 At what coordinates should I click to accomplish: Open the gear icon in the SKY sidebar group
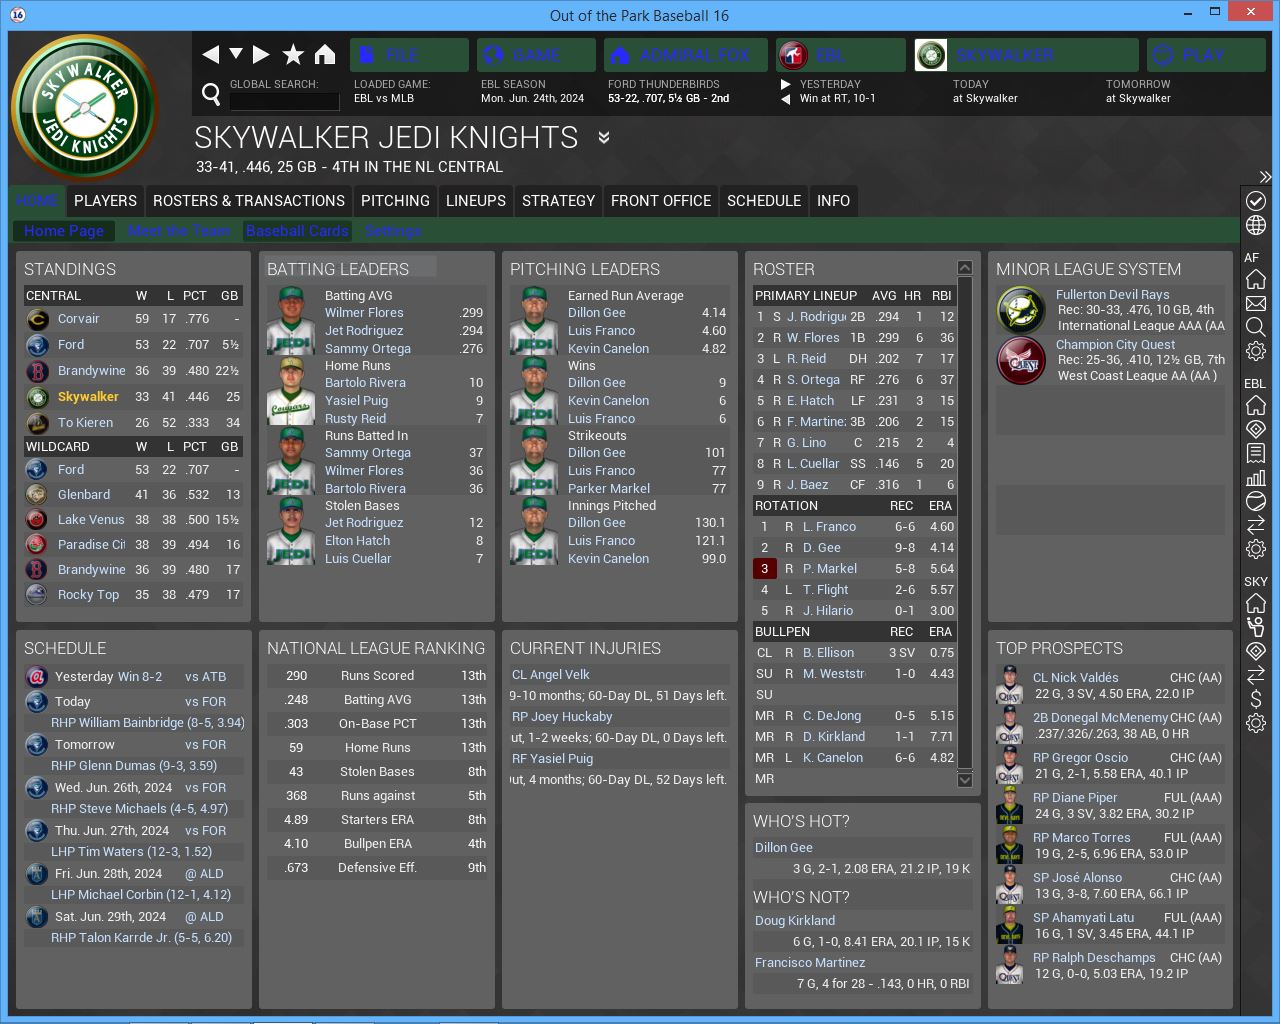1256,723
